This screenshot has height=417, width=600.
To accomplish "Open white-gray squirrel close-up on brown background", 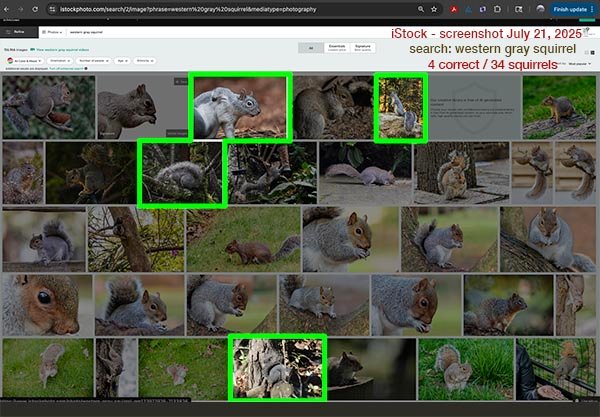I will [x=240, y=107].
